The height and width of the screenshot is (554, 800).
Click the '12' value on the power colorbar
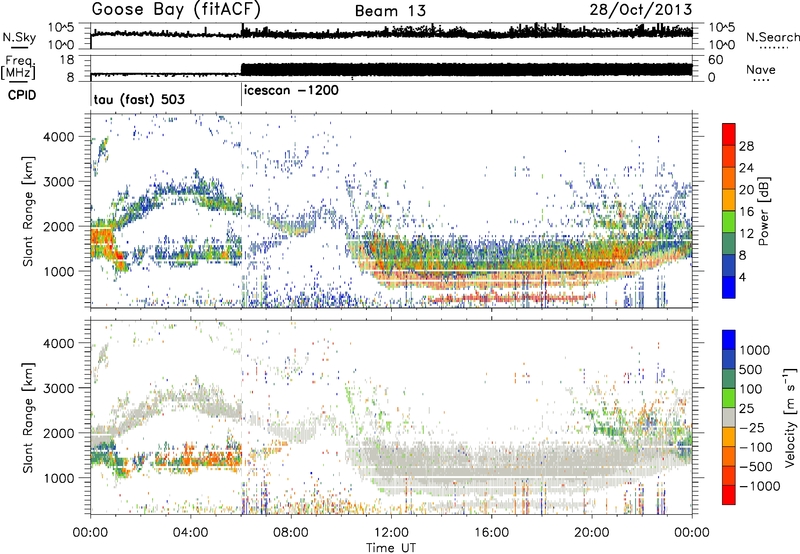pyautogui.click(x=746, y=234)
